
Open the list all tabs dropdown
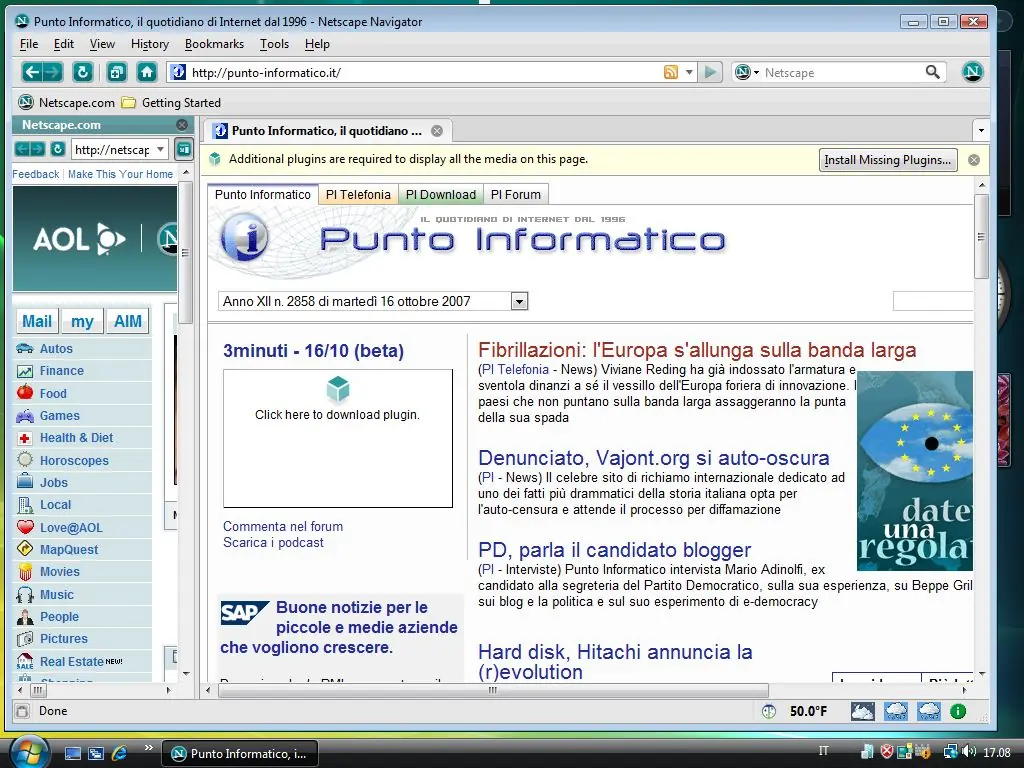click(x=981, y=131)
